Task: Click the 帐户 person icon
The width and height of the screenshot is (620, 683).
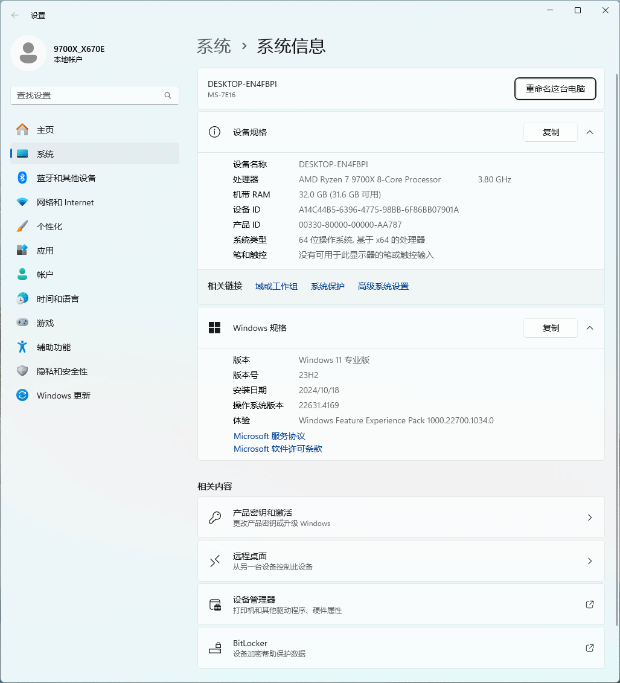Action: 22,274
